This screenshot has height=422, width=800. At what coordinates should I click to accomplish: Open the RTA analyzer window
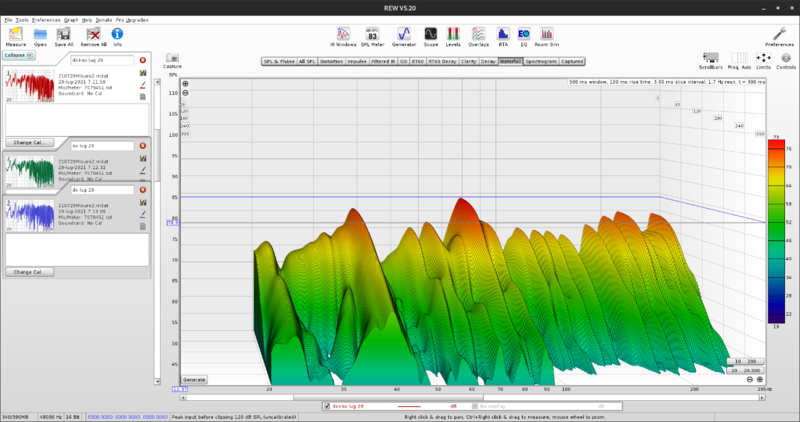pyautogui.click(x=505, y=34)
